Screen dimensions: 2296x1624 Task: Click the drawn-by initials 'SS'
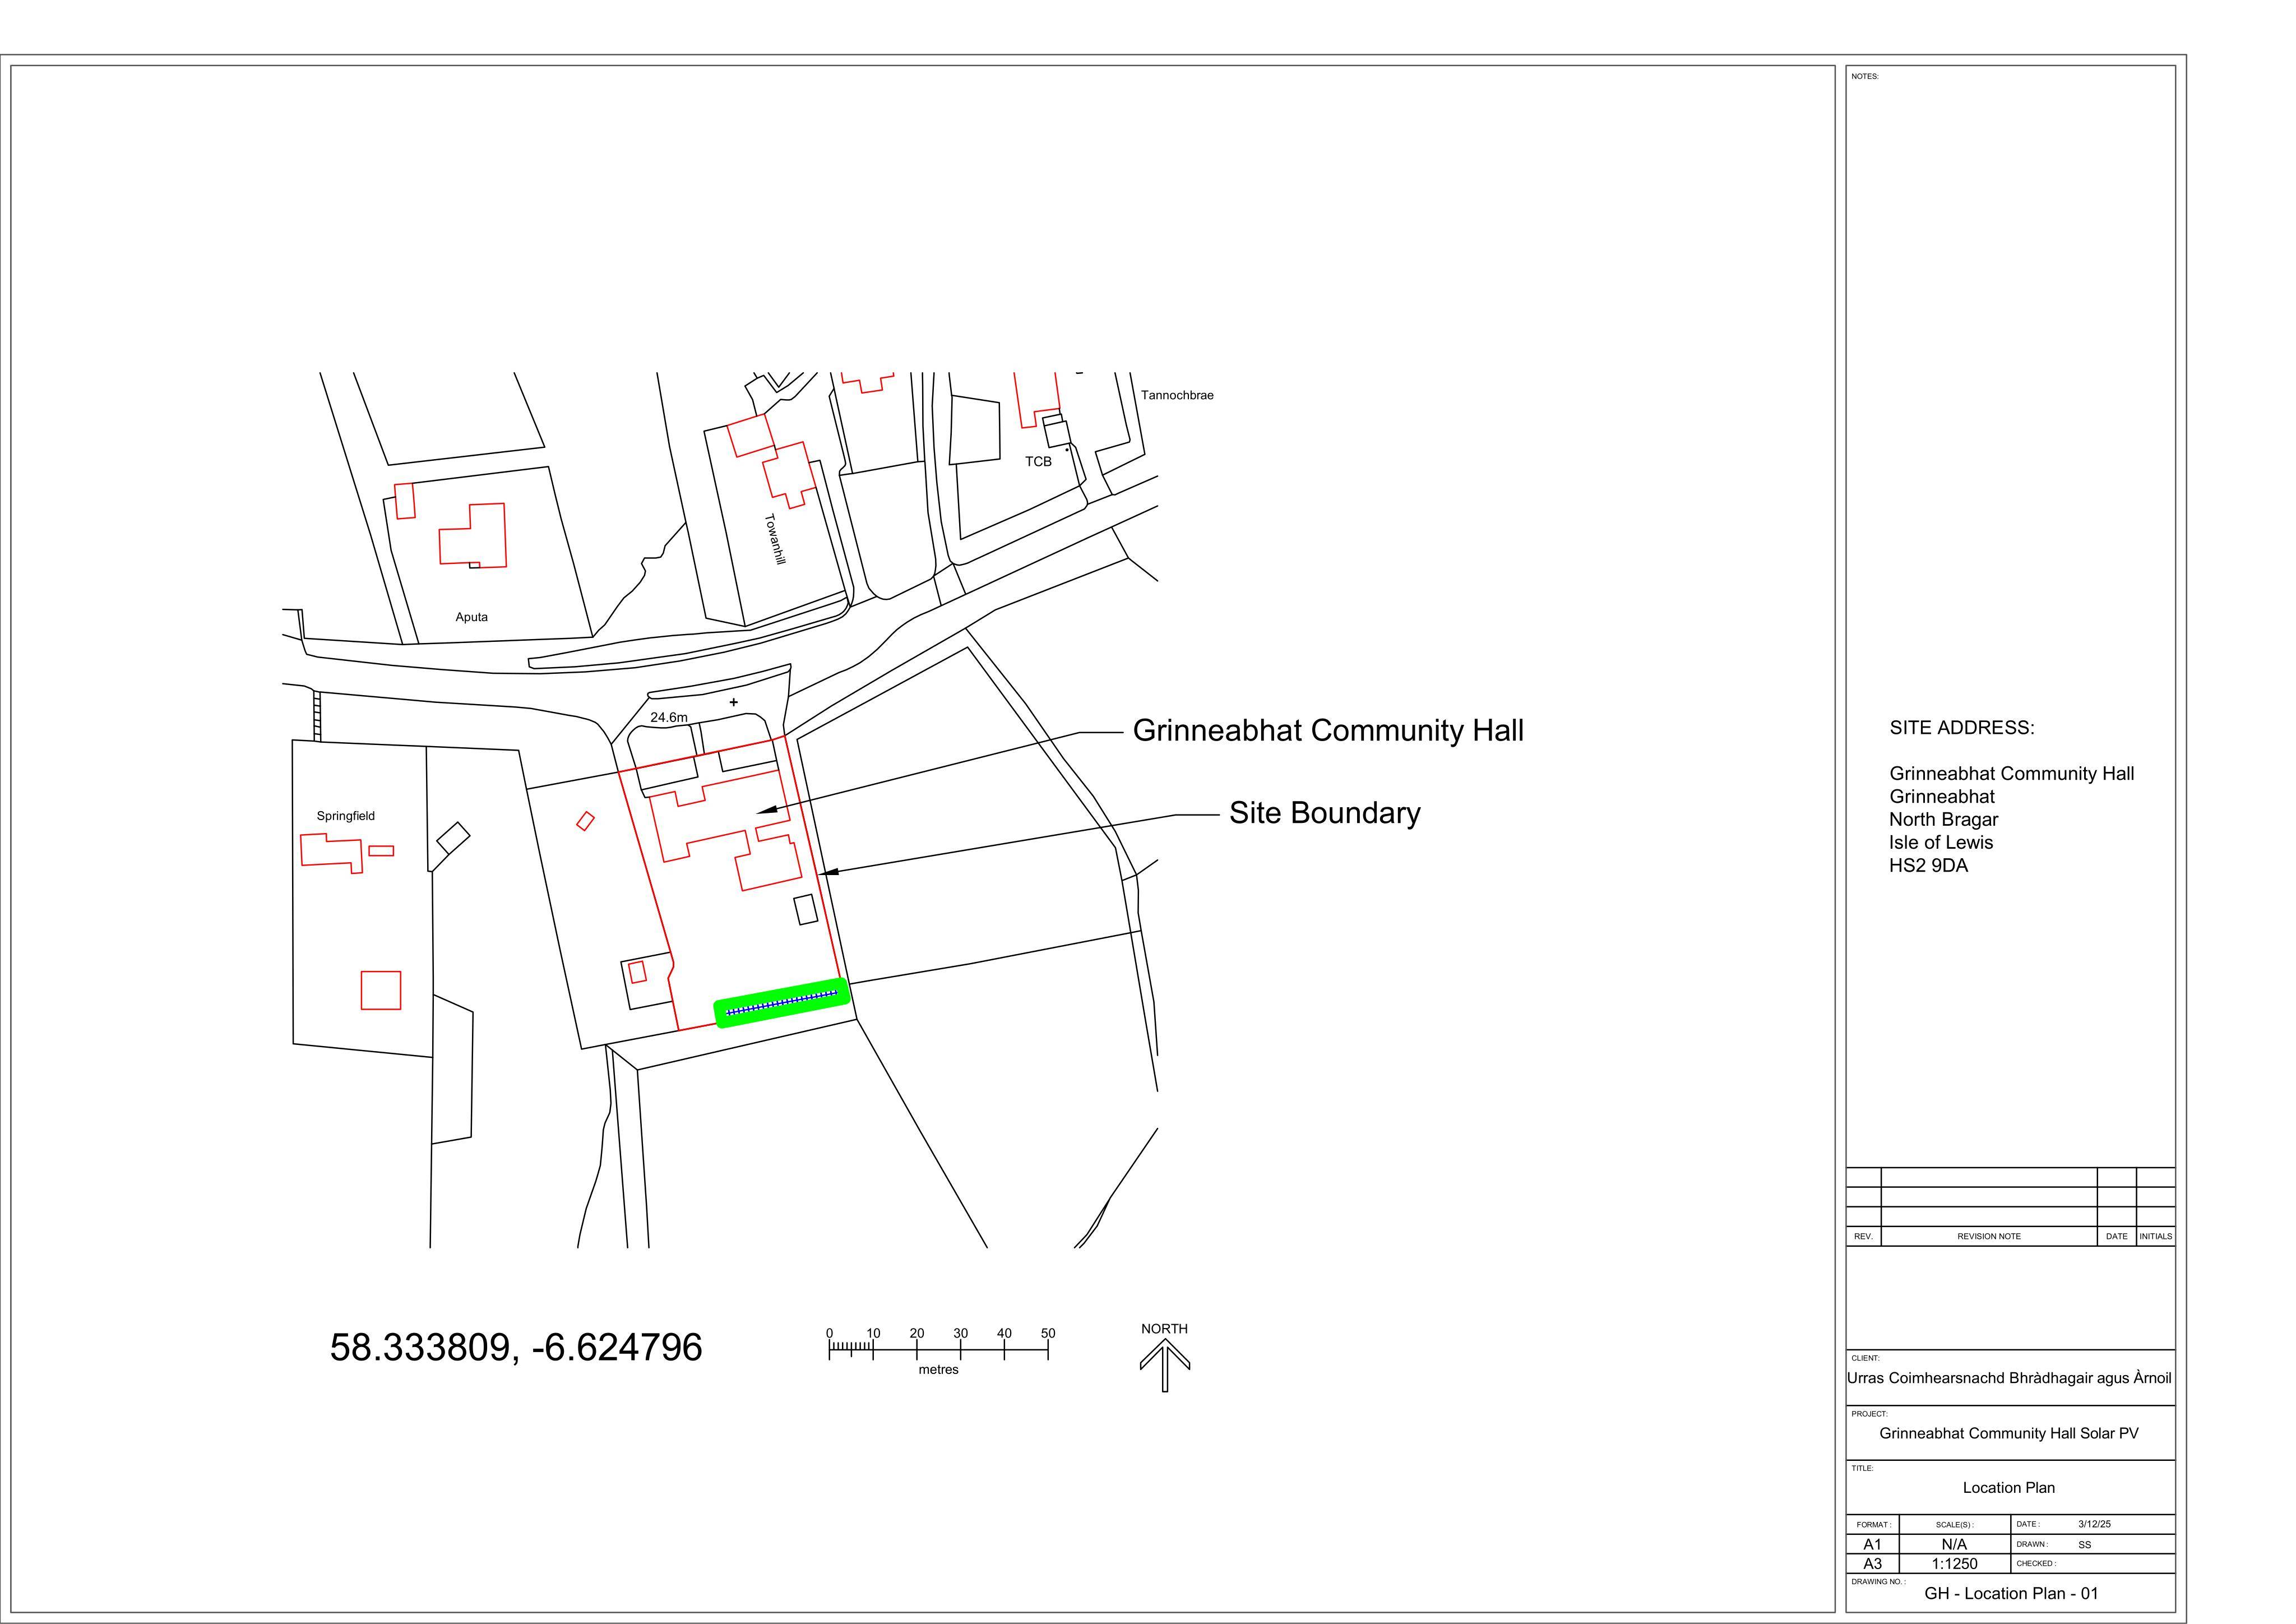(2084, 1545)
